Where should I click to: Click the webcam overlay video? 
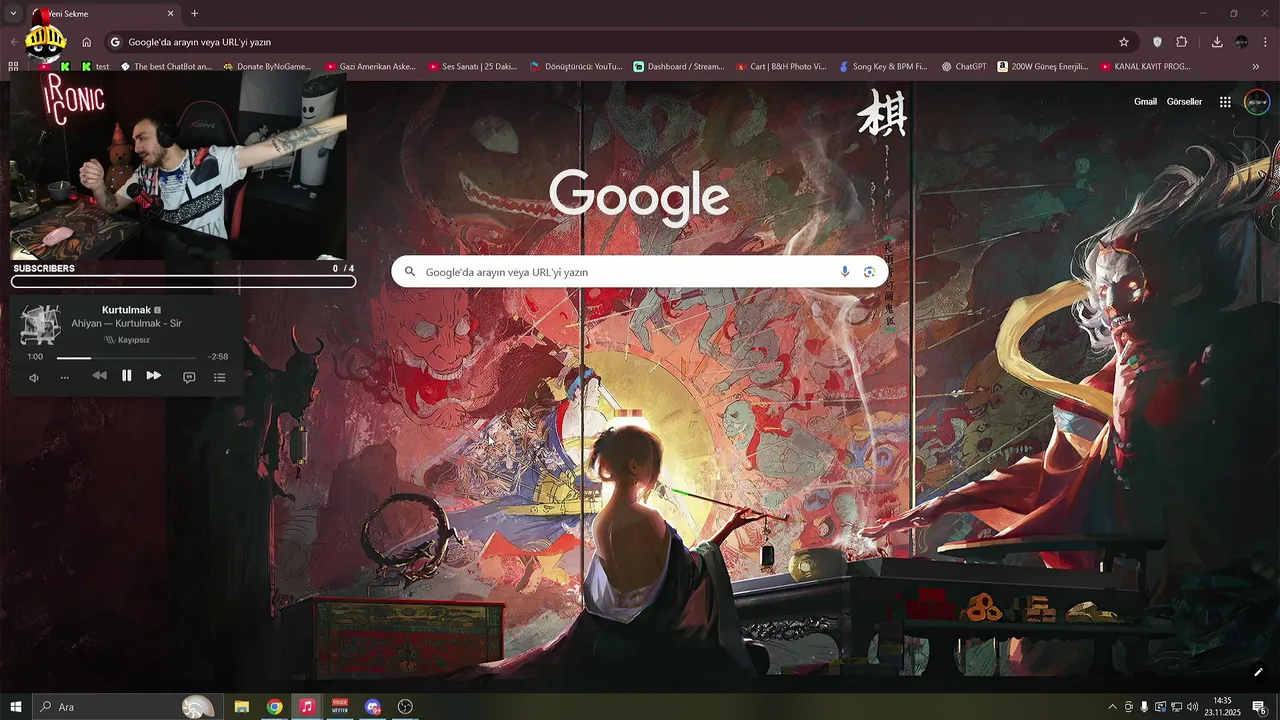[x=178, y=167]
